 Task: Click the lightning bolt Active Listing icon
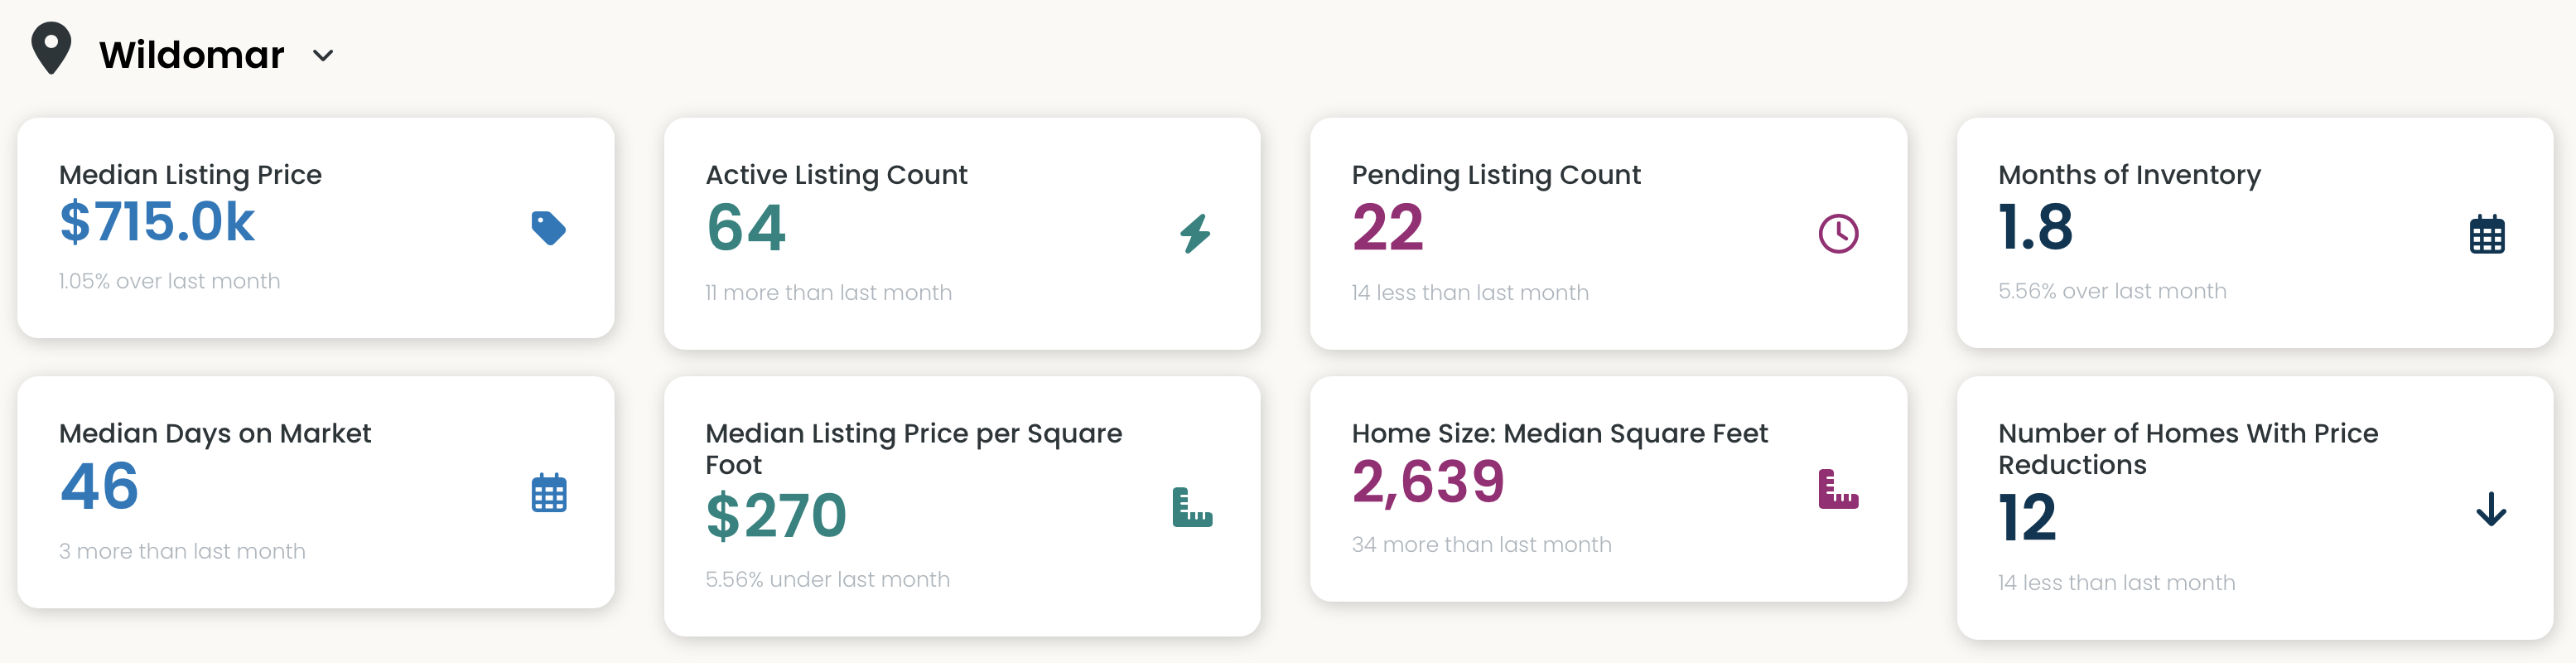[1195, 234]
